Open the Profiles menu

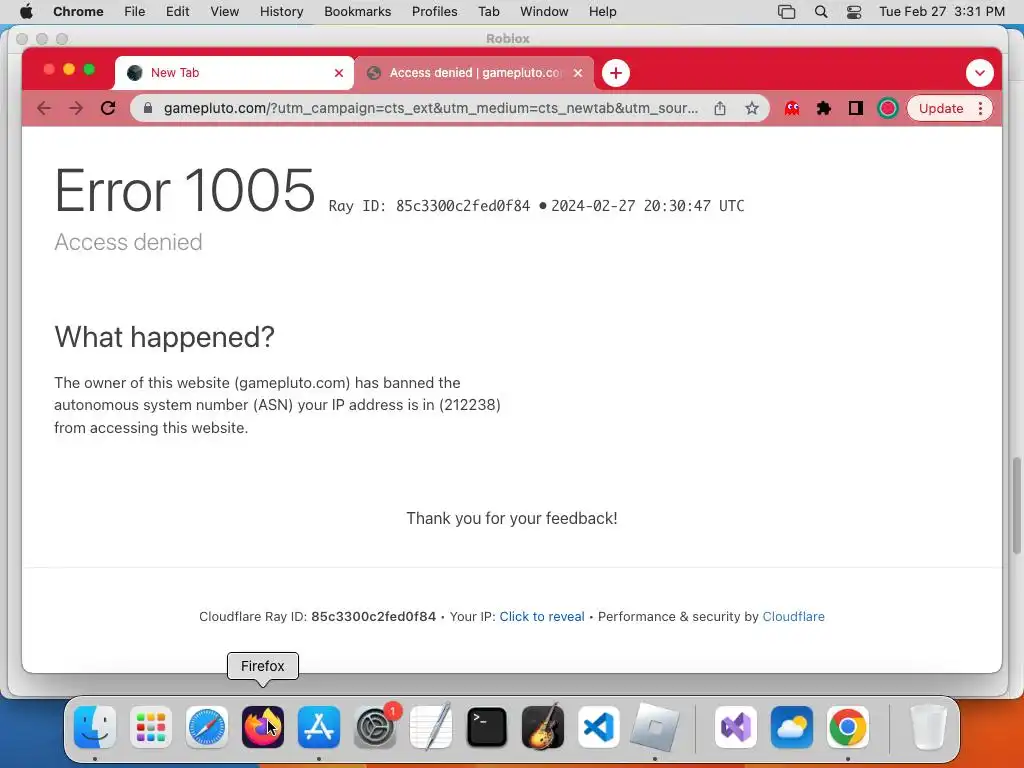pyautogui.click(x=434, y=12)
